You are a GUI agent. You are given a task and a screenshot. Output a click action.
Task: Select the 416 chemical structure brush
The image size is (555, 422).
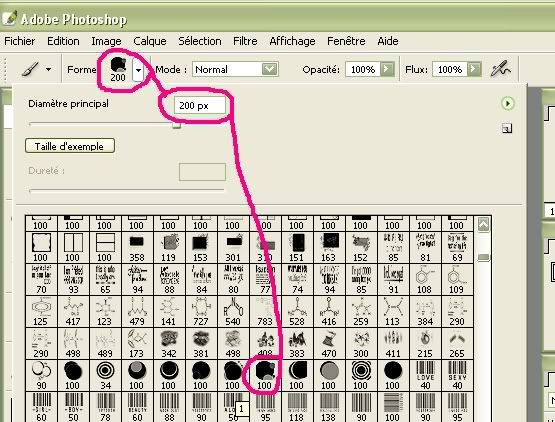(329, 311)
